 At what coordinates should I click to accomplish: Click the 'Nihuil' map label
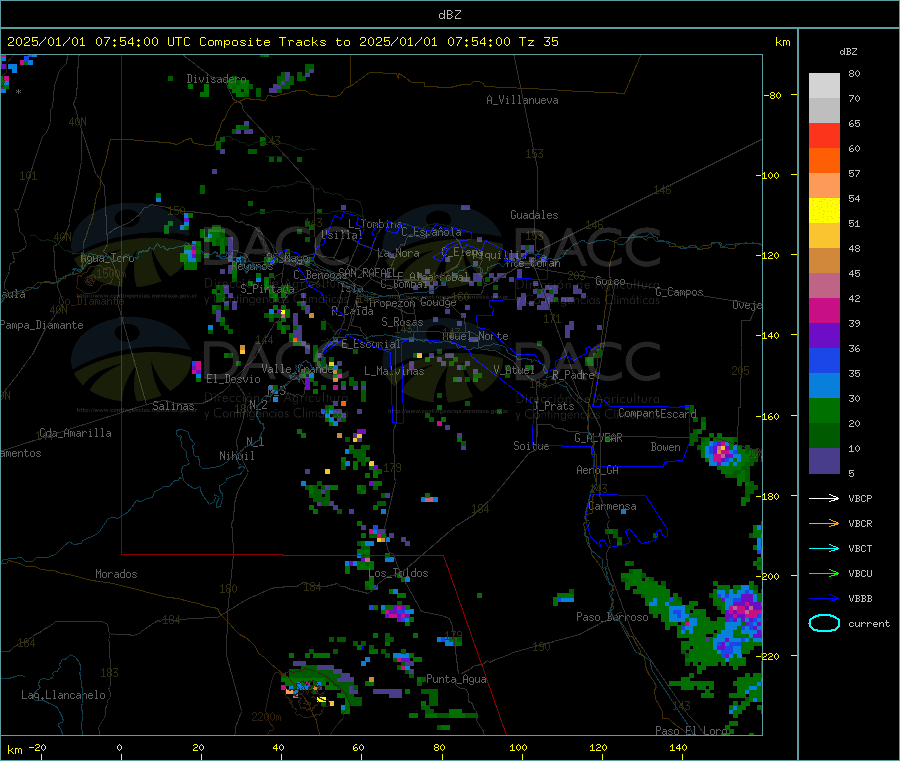click(237, 456)
